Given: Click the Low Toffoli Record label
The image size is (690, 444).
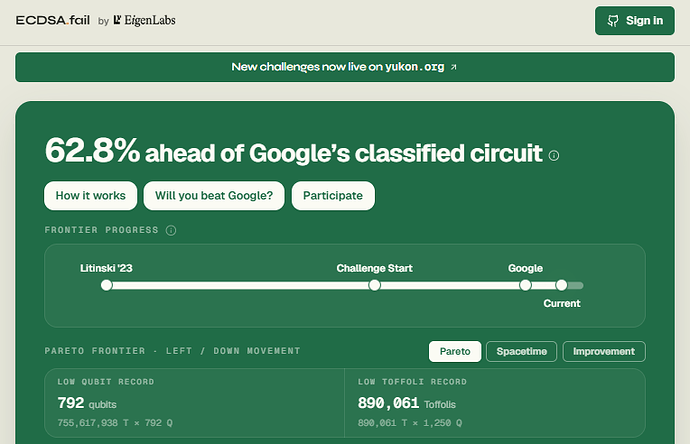Looking at the screenshot, I should (x=412, y=382).
